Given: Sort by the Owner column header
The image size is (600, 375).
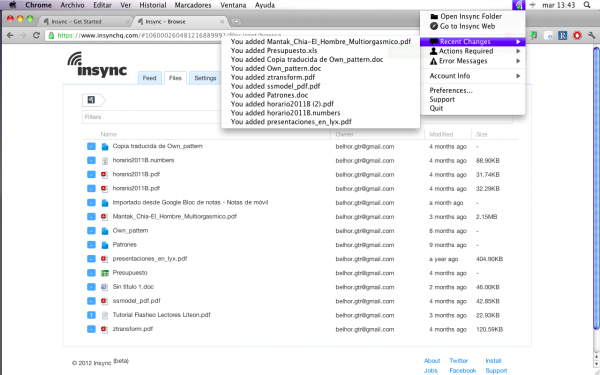Looking at the screenshot, I should [344, 134].
